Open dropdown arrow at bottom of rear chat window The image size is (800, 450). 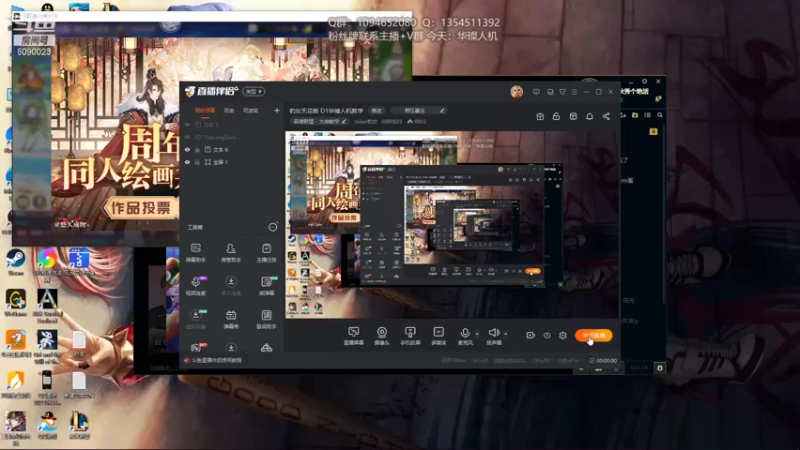point(581,369)
